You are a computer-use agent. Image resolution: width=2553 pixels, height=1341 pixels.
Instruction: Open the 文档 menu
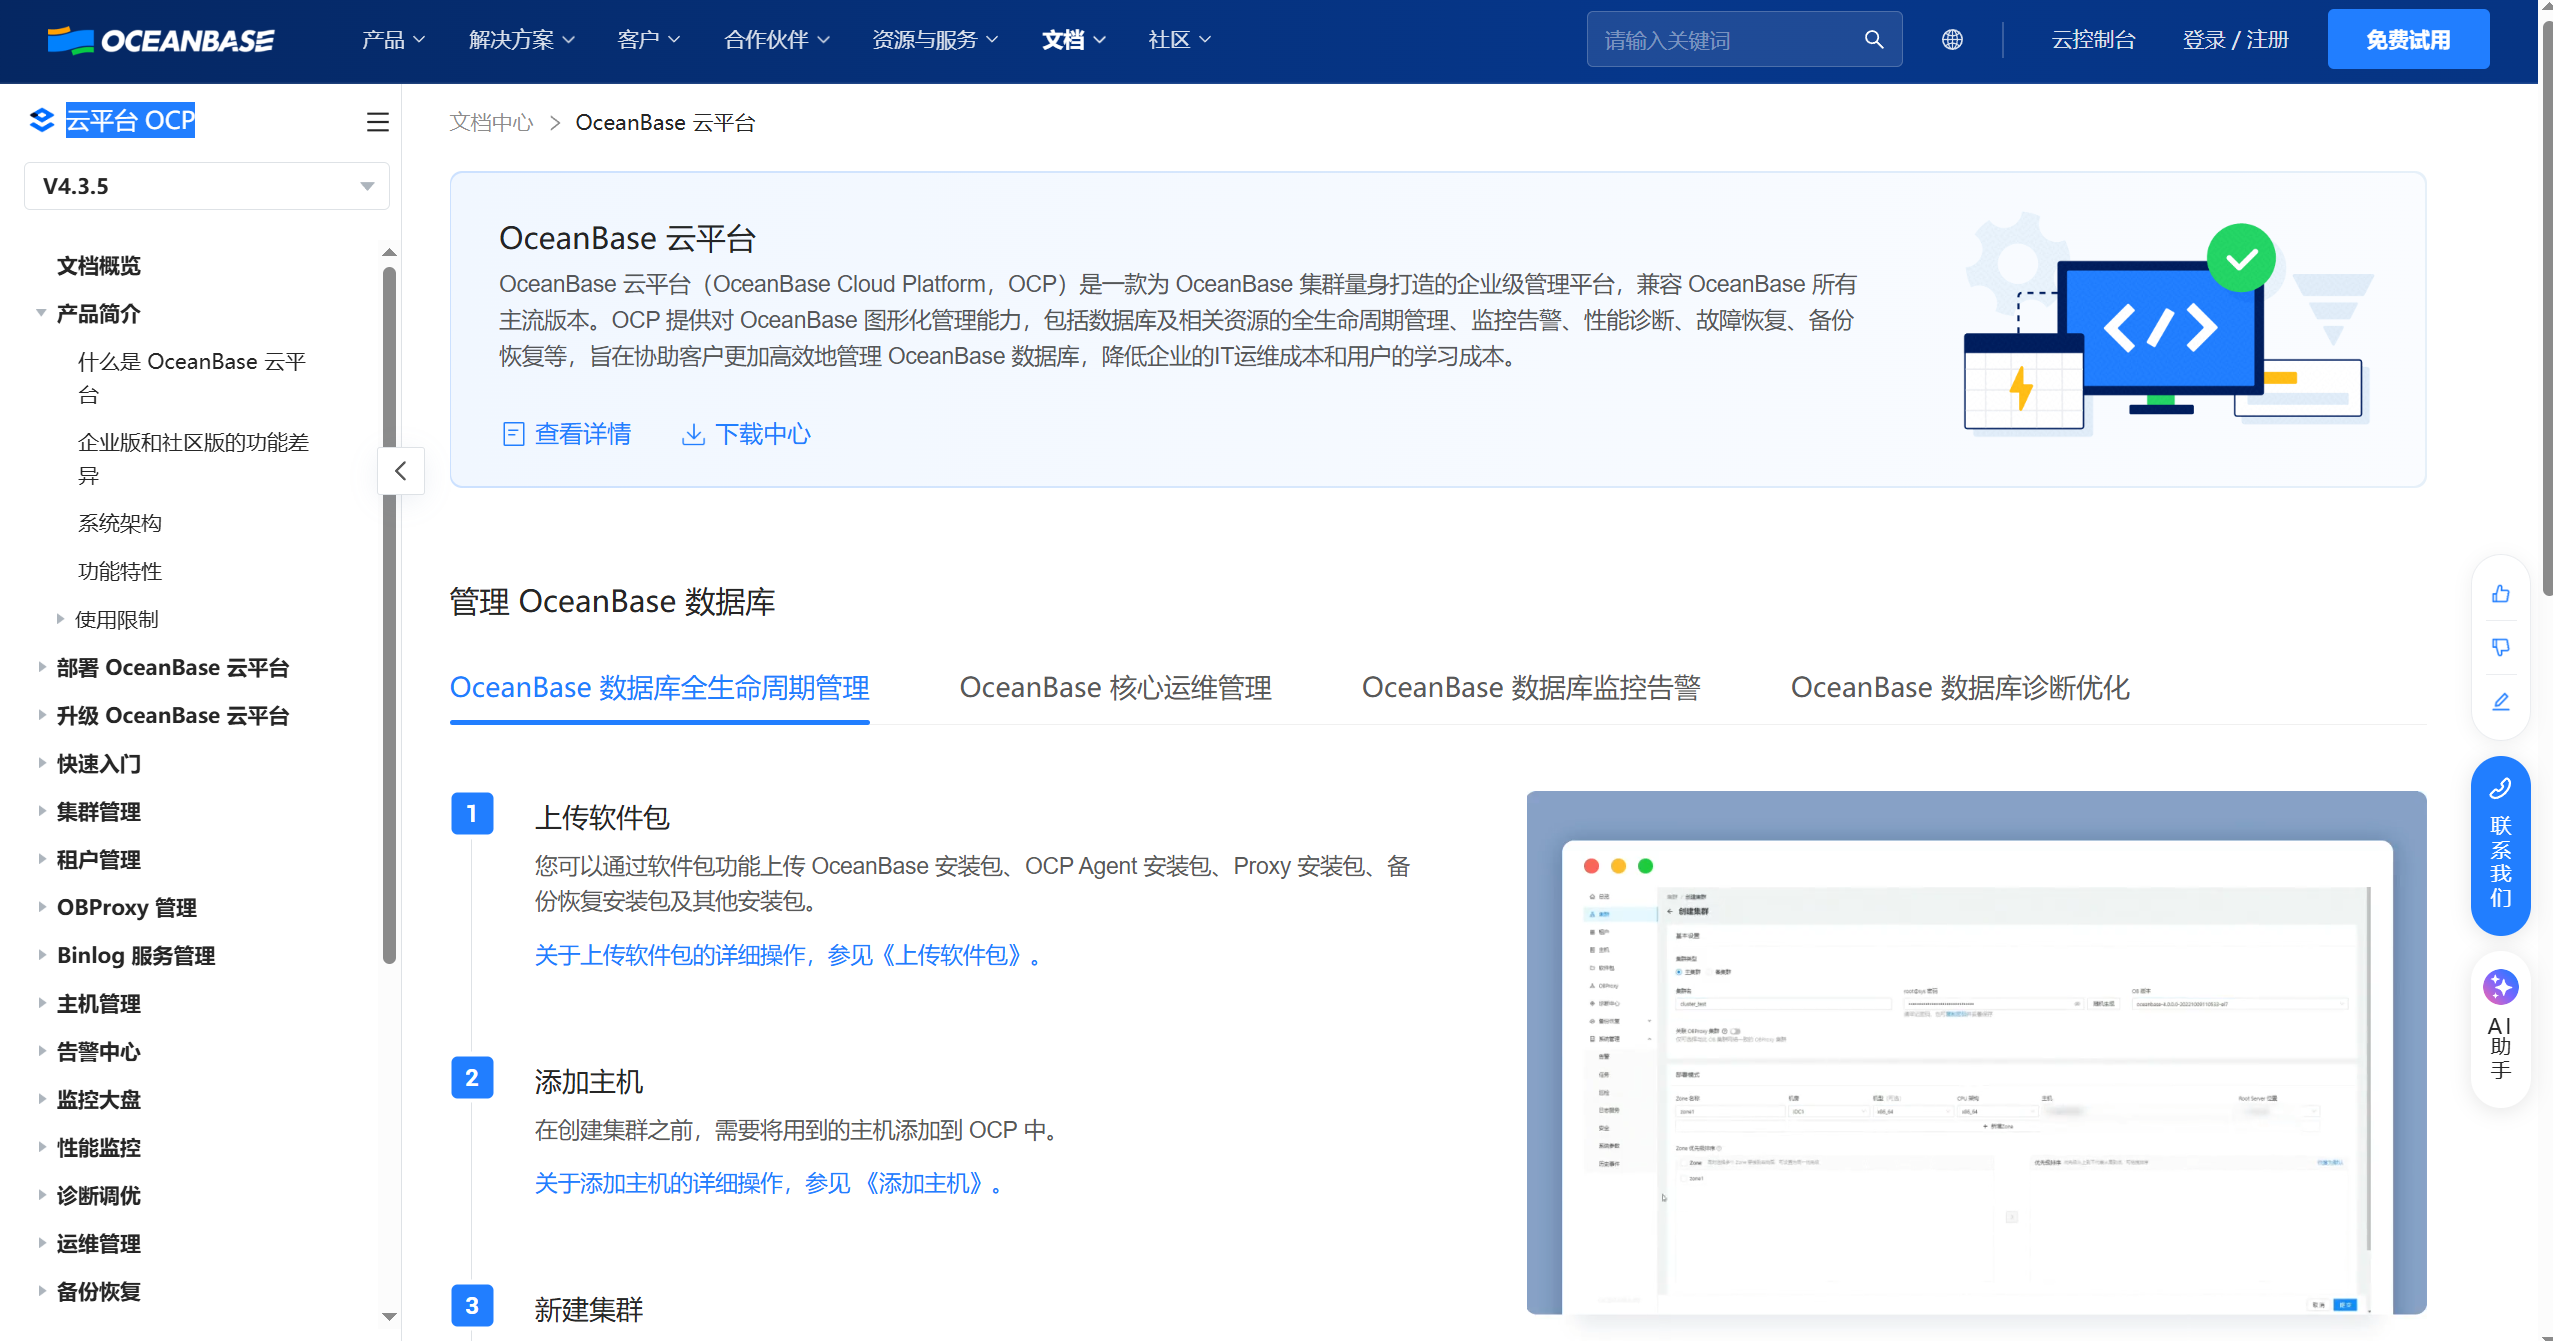coord(1071,40)
